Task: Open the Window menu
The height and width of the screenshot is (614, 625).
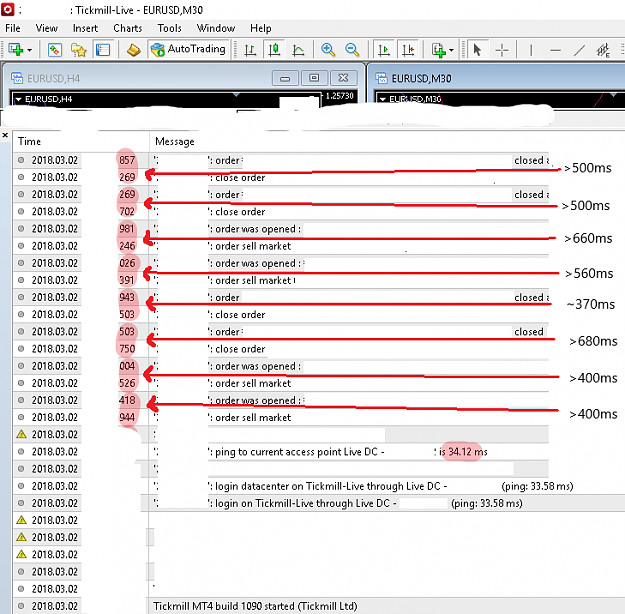Action: [x=216, y=28]
